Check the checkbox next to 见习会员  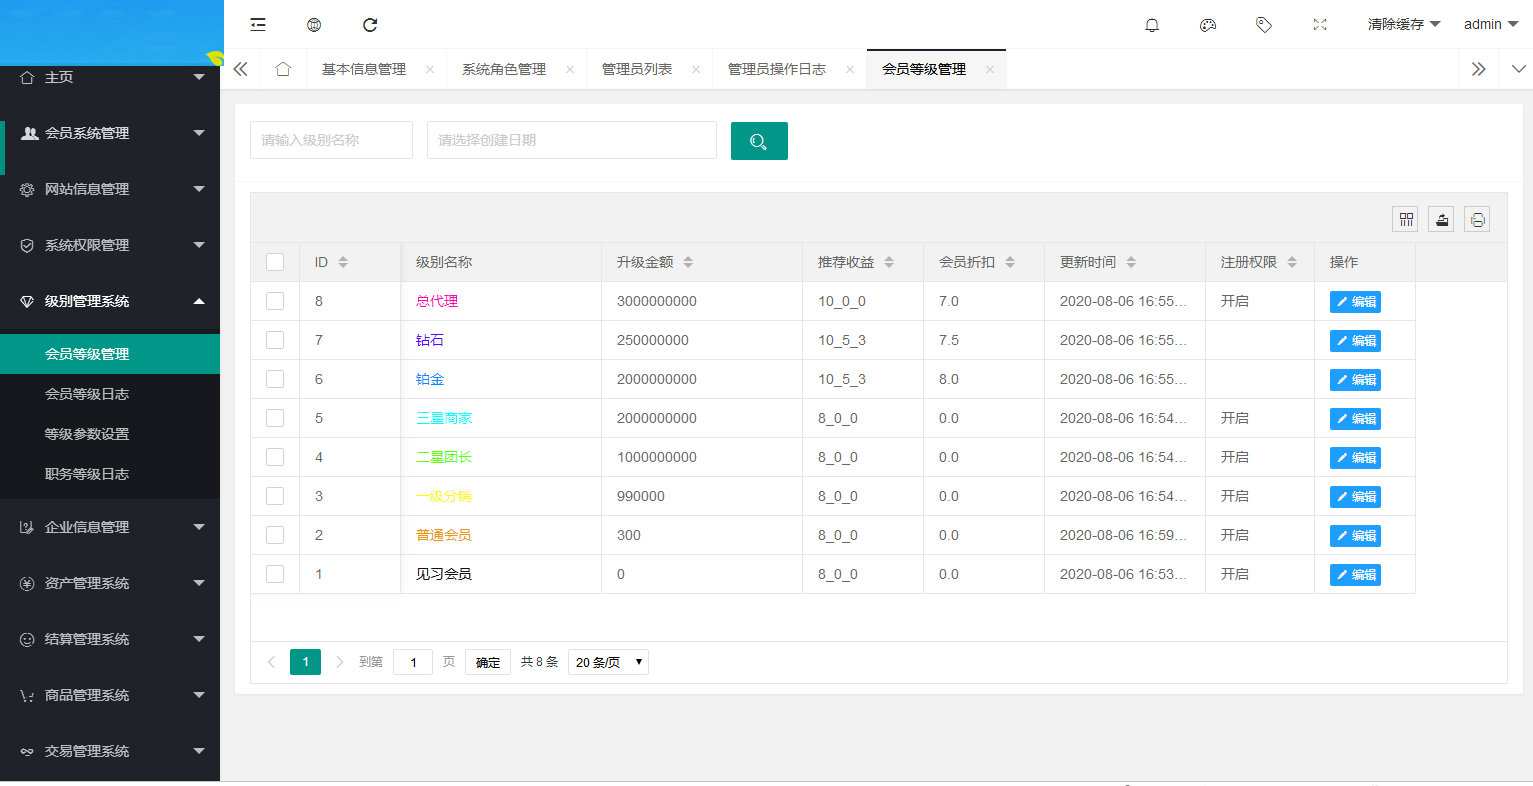pyautogui.click(x=274, y=574)
